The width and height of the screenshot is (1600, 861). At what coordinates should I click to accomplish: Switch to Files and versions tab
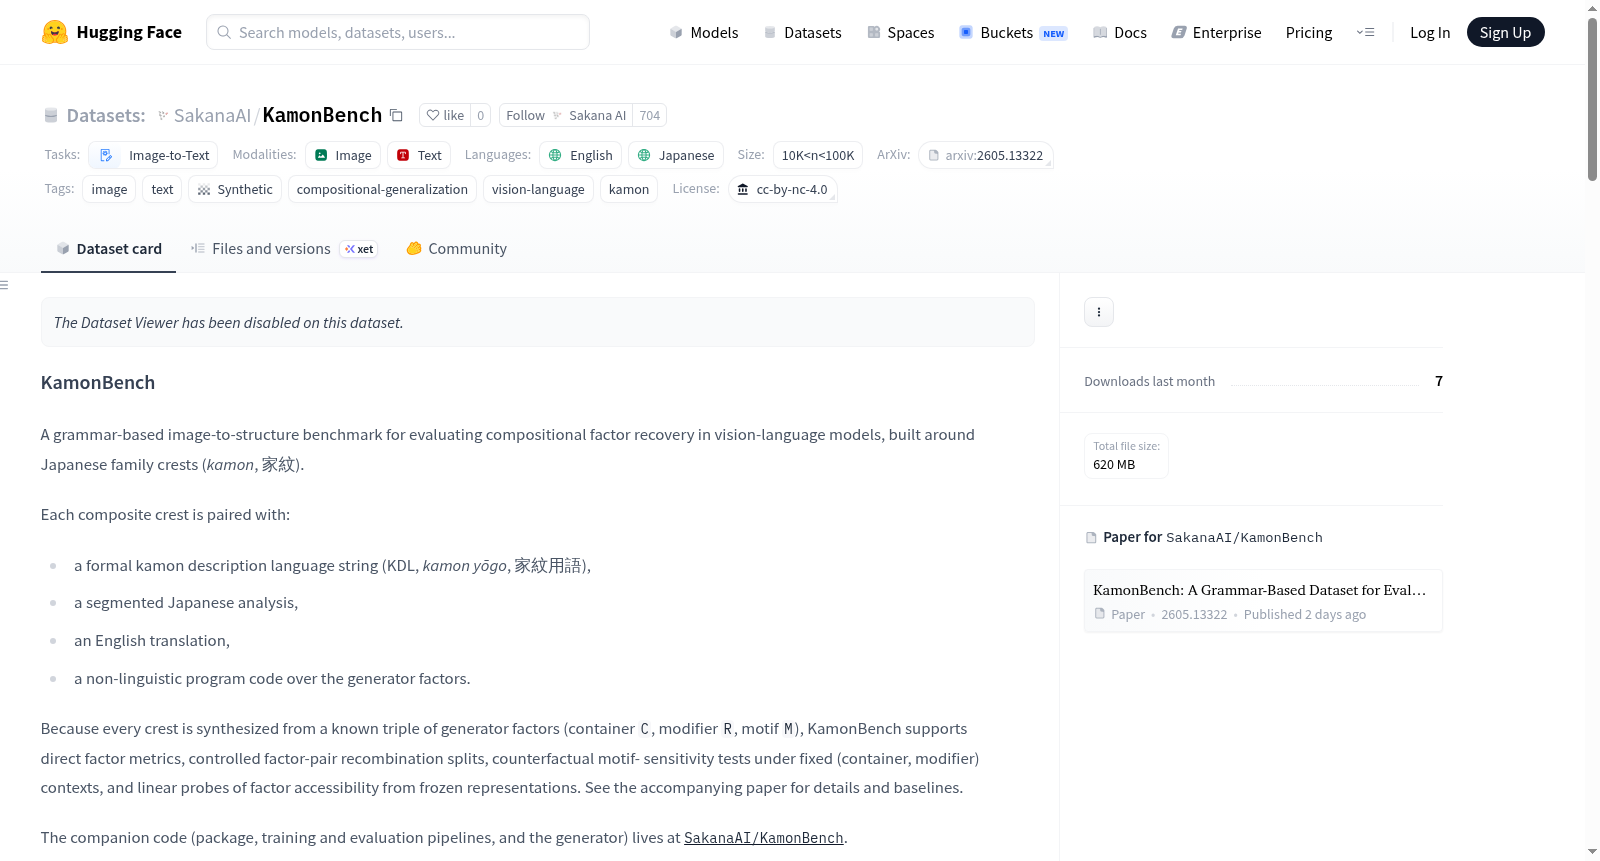tap(284, 249)
